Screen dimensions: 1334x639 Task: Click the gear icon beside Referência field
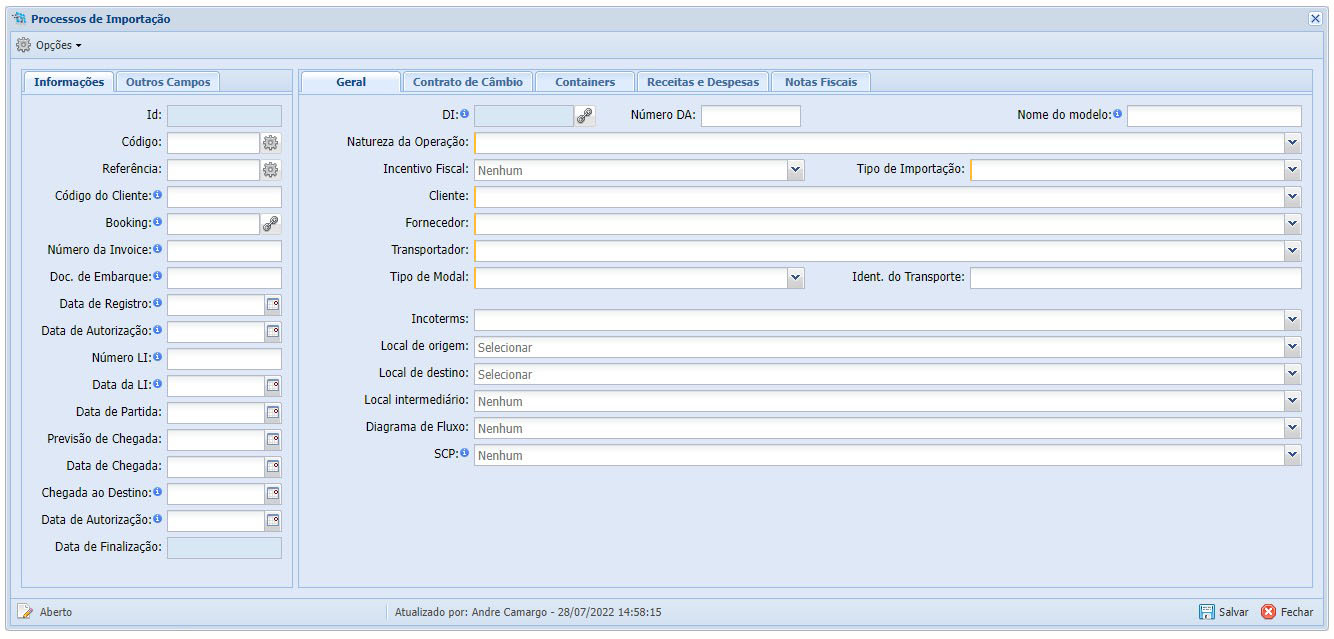coord(271,170)
